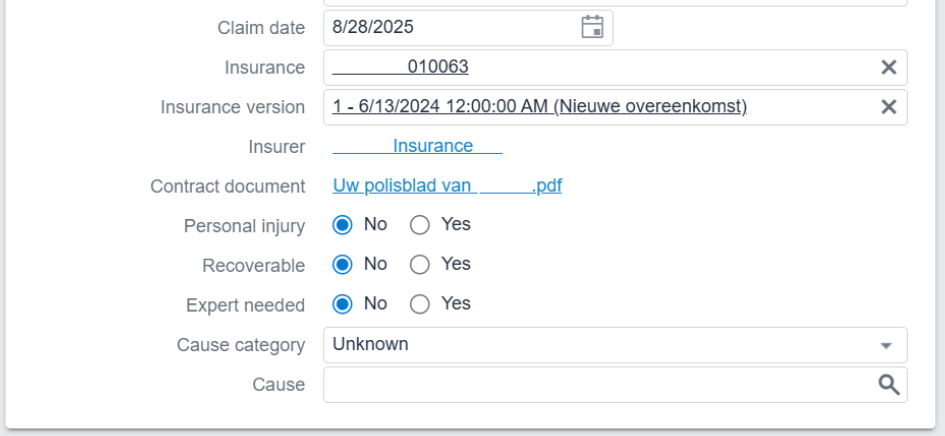Choose Yes for Expert needed

click(x=420, y=304)
